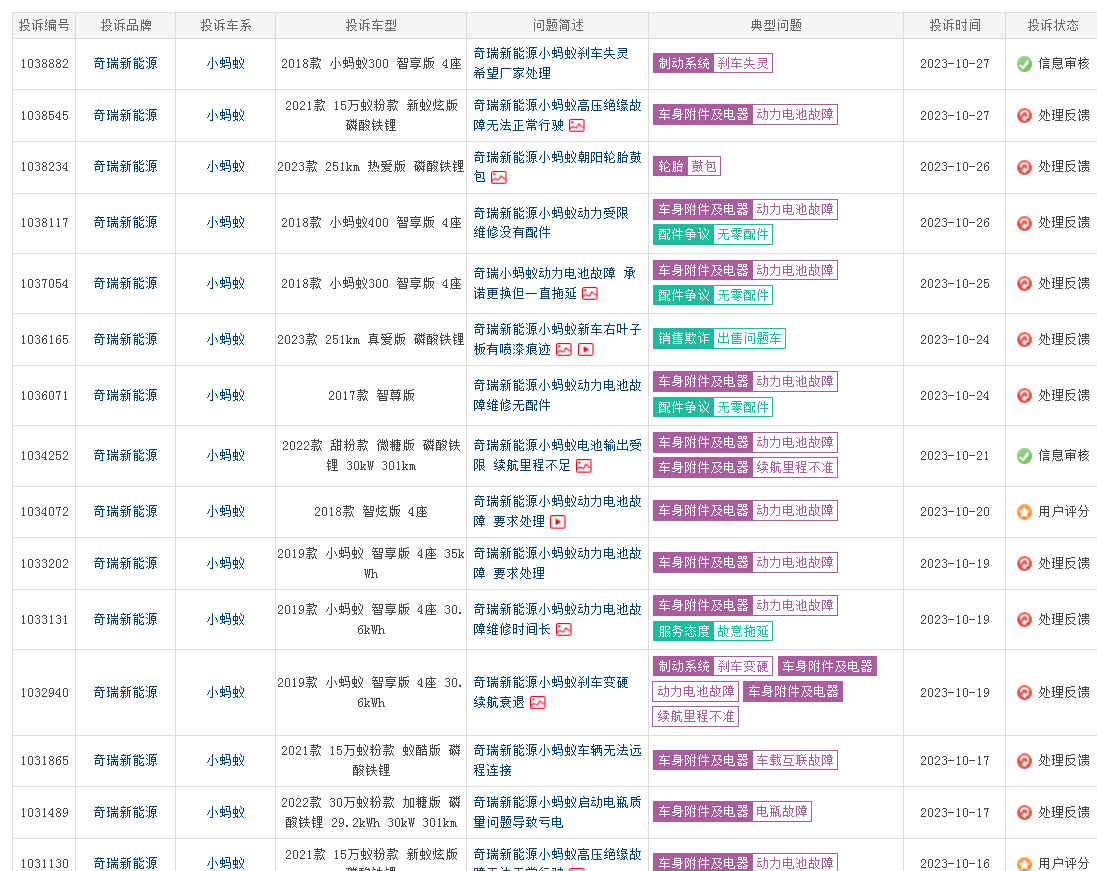This screenshot has height=871, width=1097.
Task: Click the red status icon for complaint 1036165
Action: click(x=1024, y=340)
